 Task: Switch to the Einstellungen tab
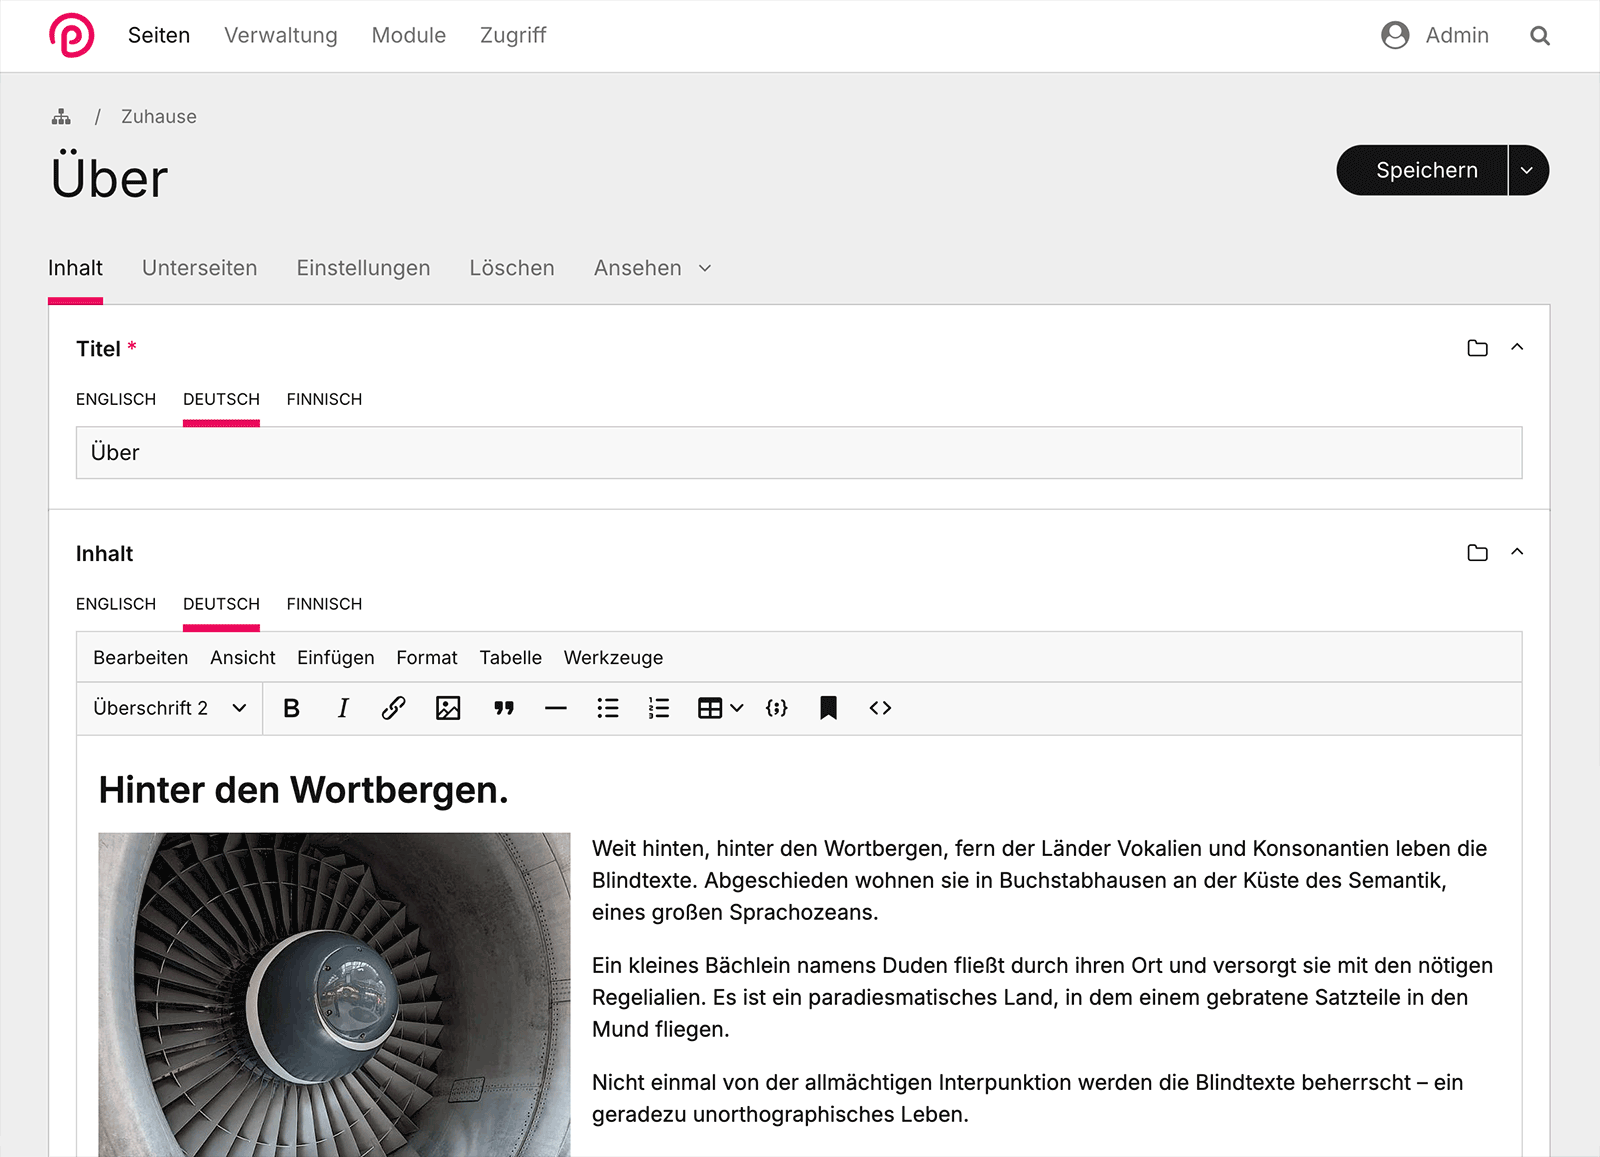point(363,268)
